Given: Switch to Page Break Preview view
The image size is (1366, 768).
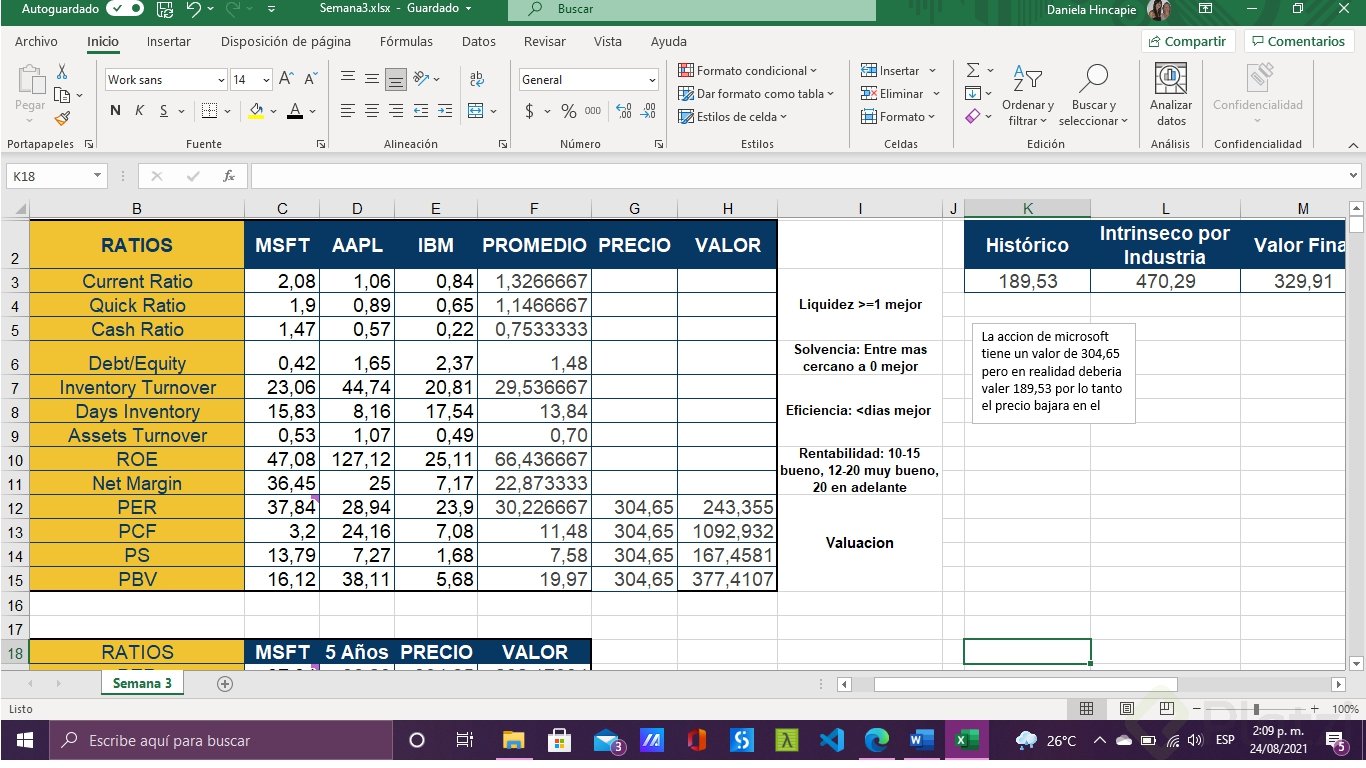Looking at the screenshot, I should (1166, 709).
